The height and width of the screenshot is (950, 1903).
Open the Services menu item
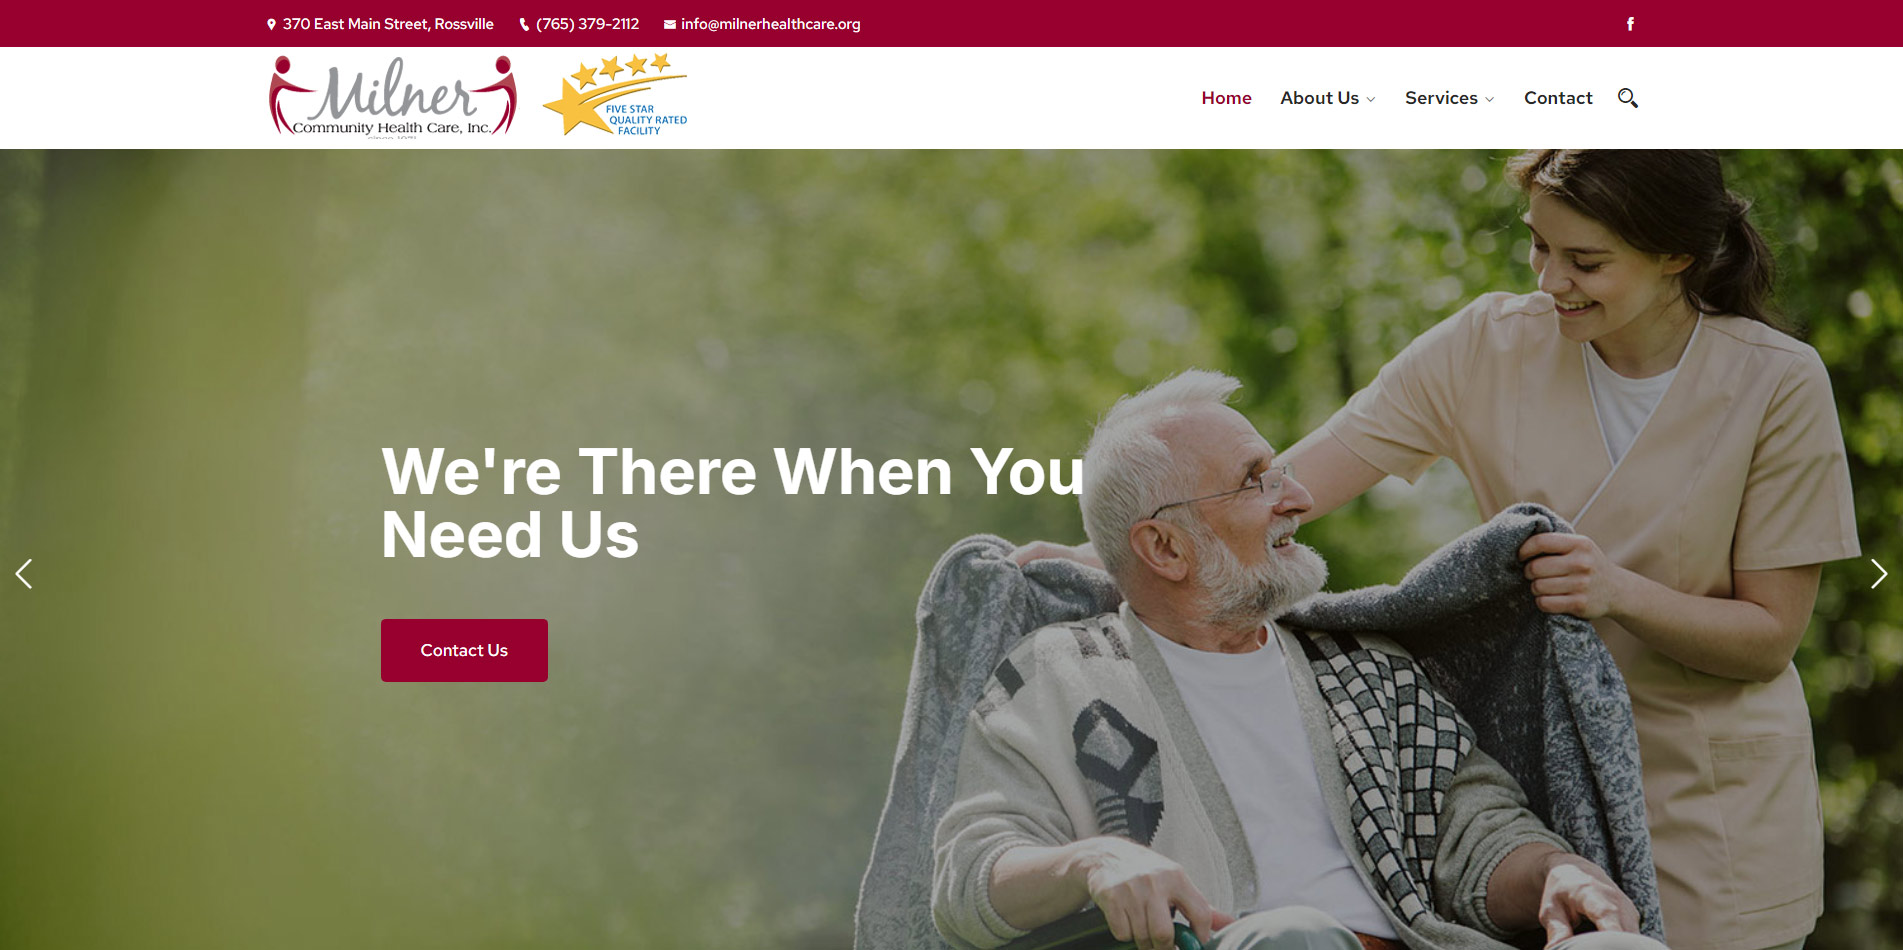click(x=1441, y=98)
